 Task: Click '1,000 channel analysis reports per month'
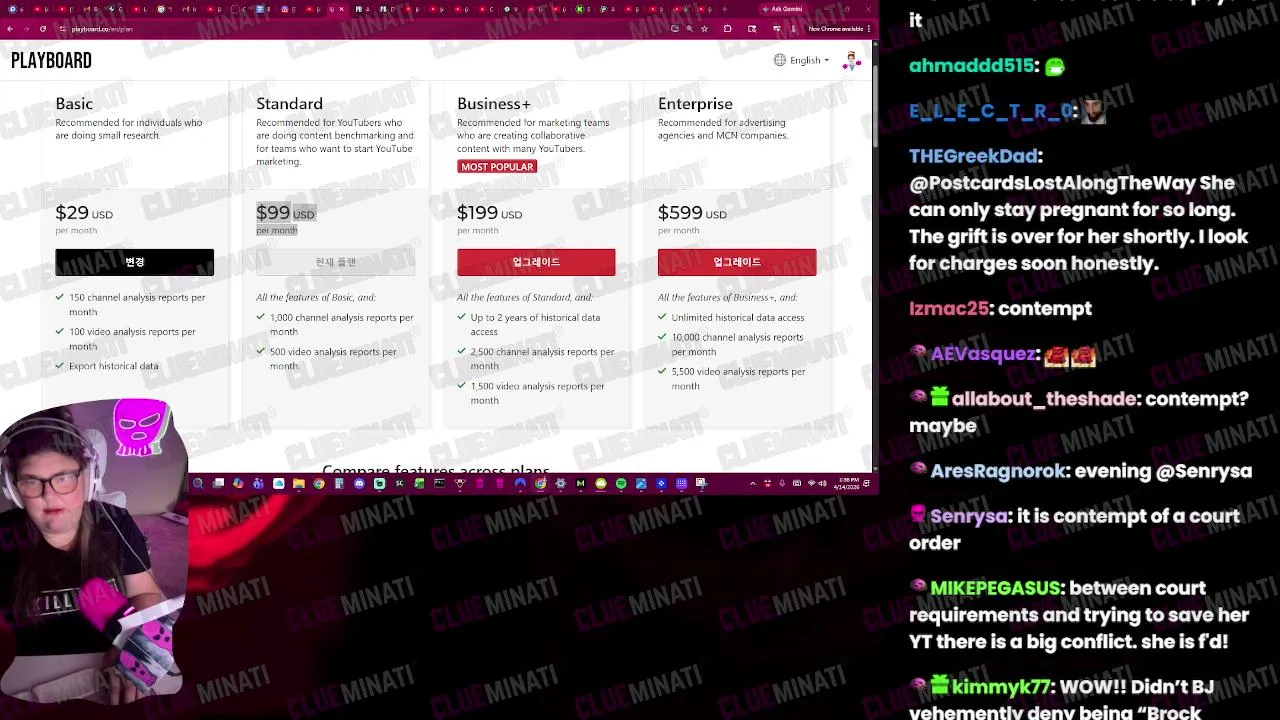341,324
